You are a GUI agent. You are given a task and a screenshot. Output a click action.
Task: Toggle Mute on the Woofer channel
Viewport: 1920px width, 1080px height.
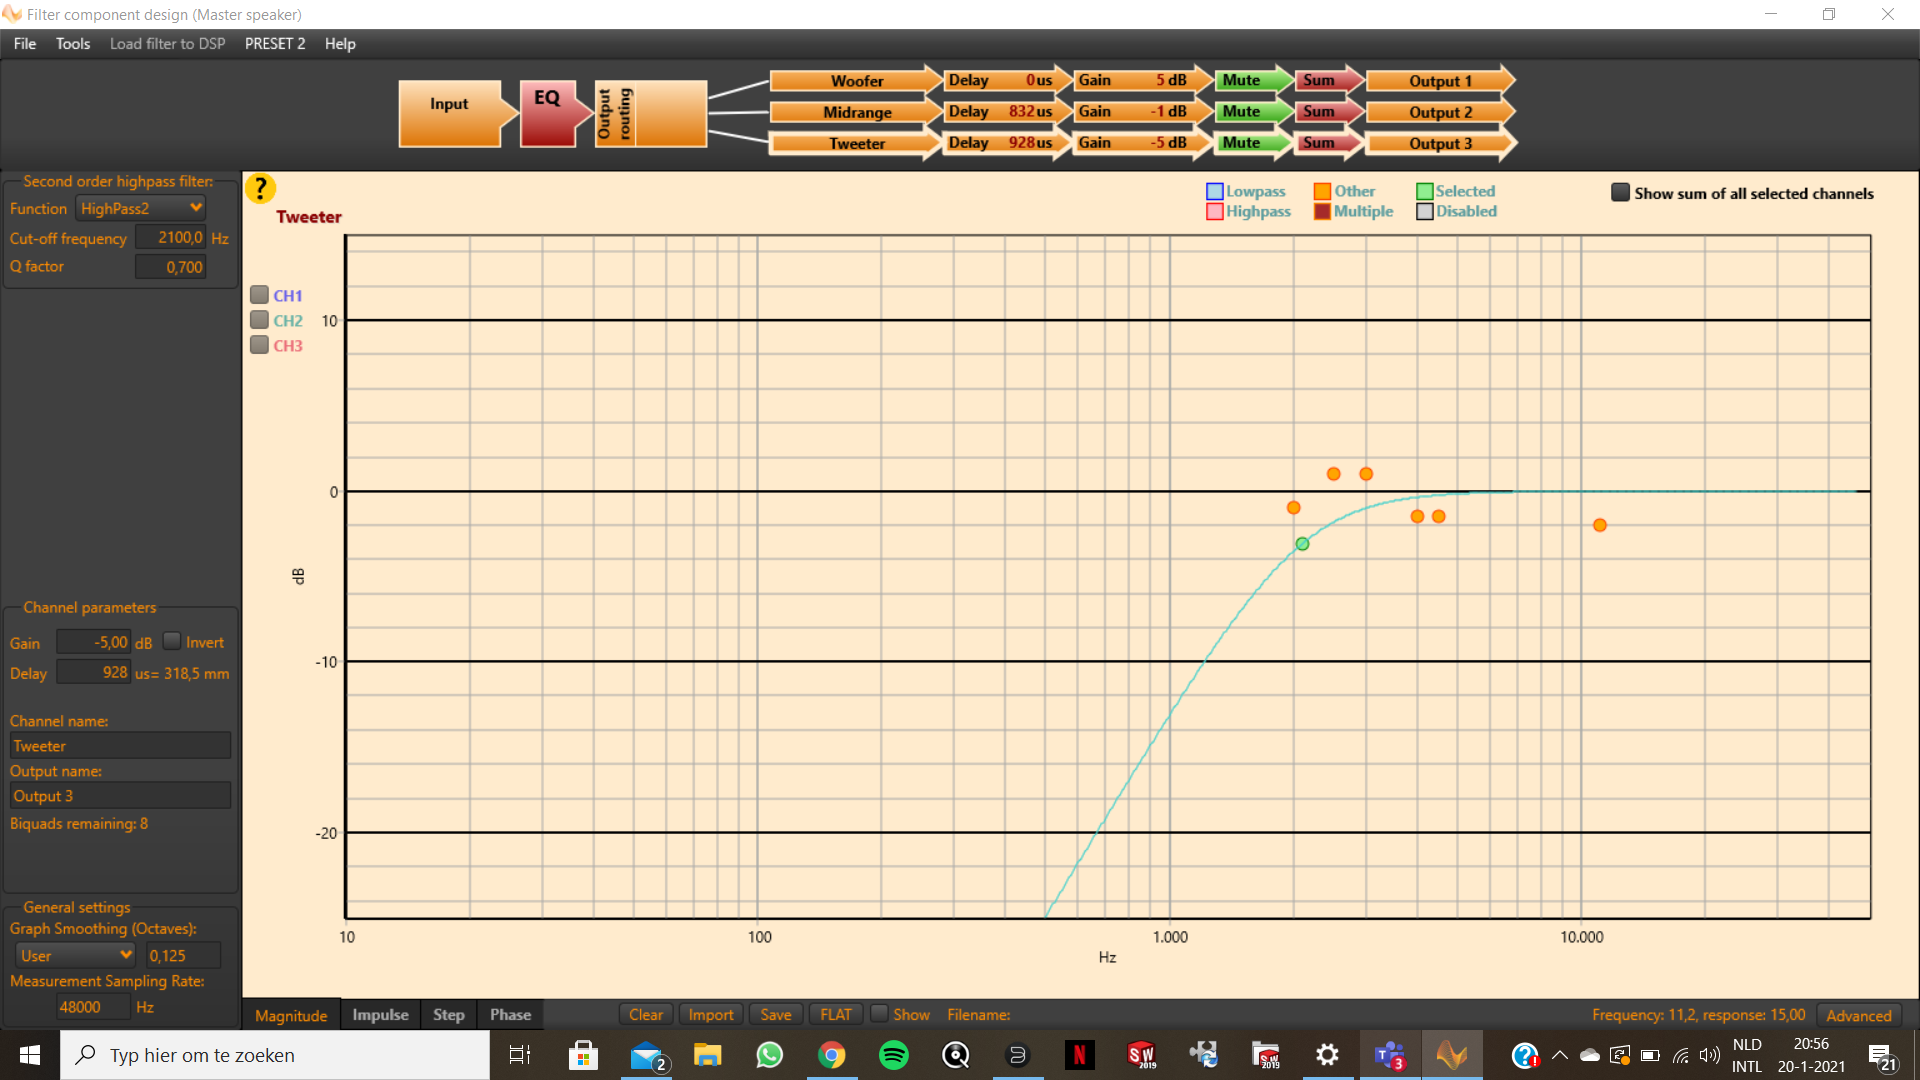(1252, 81)
